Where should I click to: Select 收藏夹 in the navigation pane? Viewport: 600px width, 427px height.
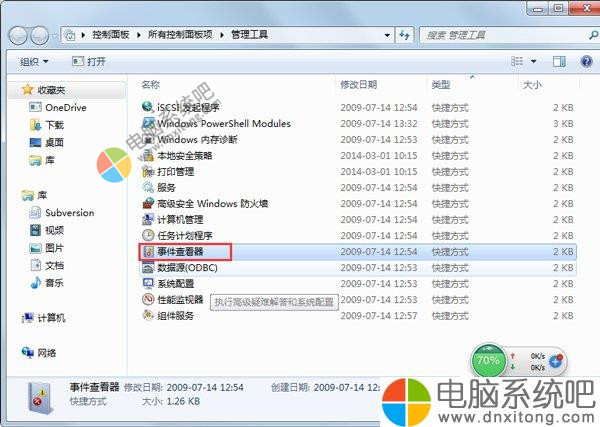point(51,90)
